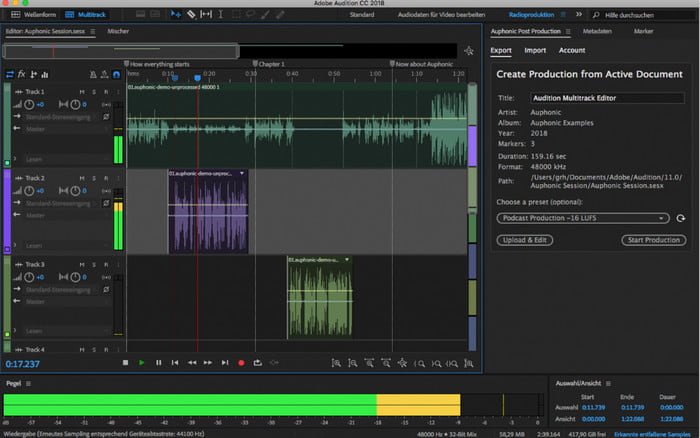Switch to Marker panel tab
700x438 pixels.
pyautogui.click(x=643, y=31)
